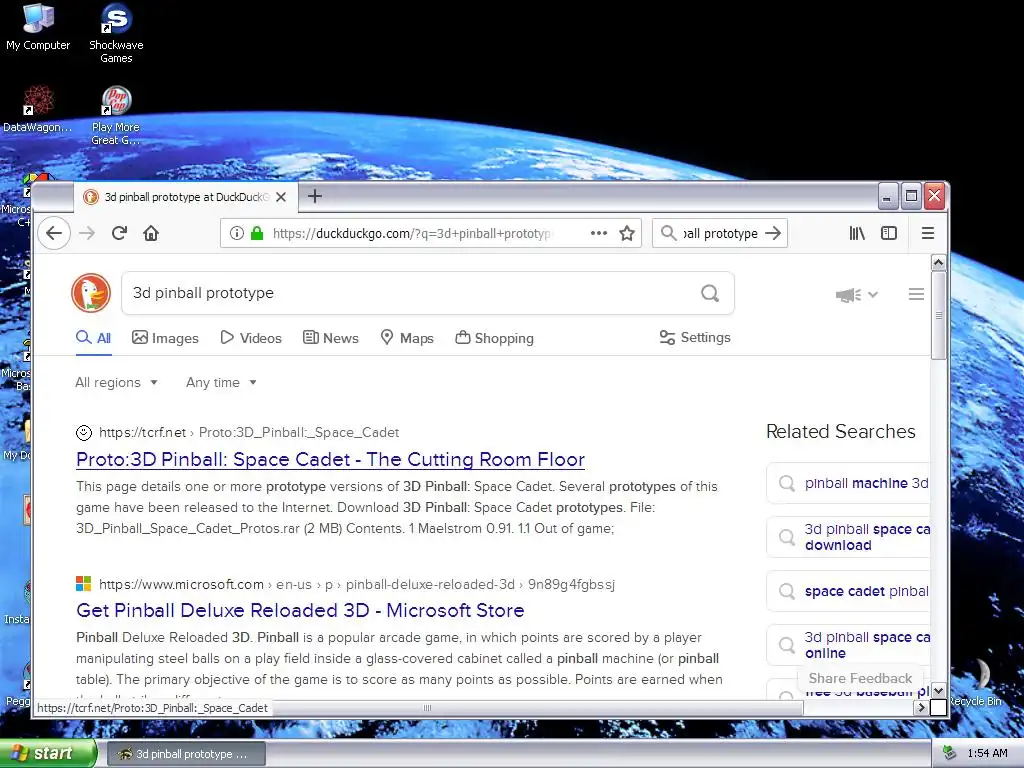Click the green secure connection padlock
1024x768 pixels.
point(257,233)
